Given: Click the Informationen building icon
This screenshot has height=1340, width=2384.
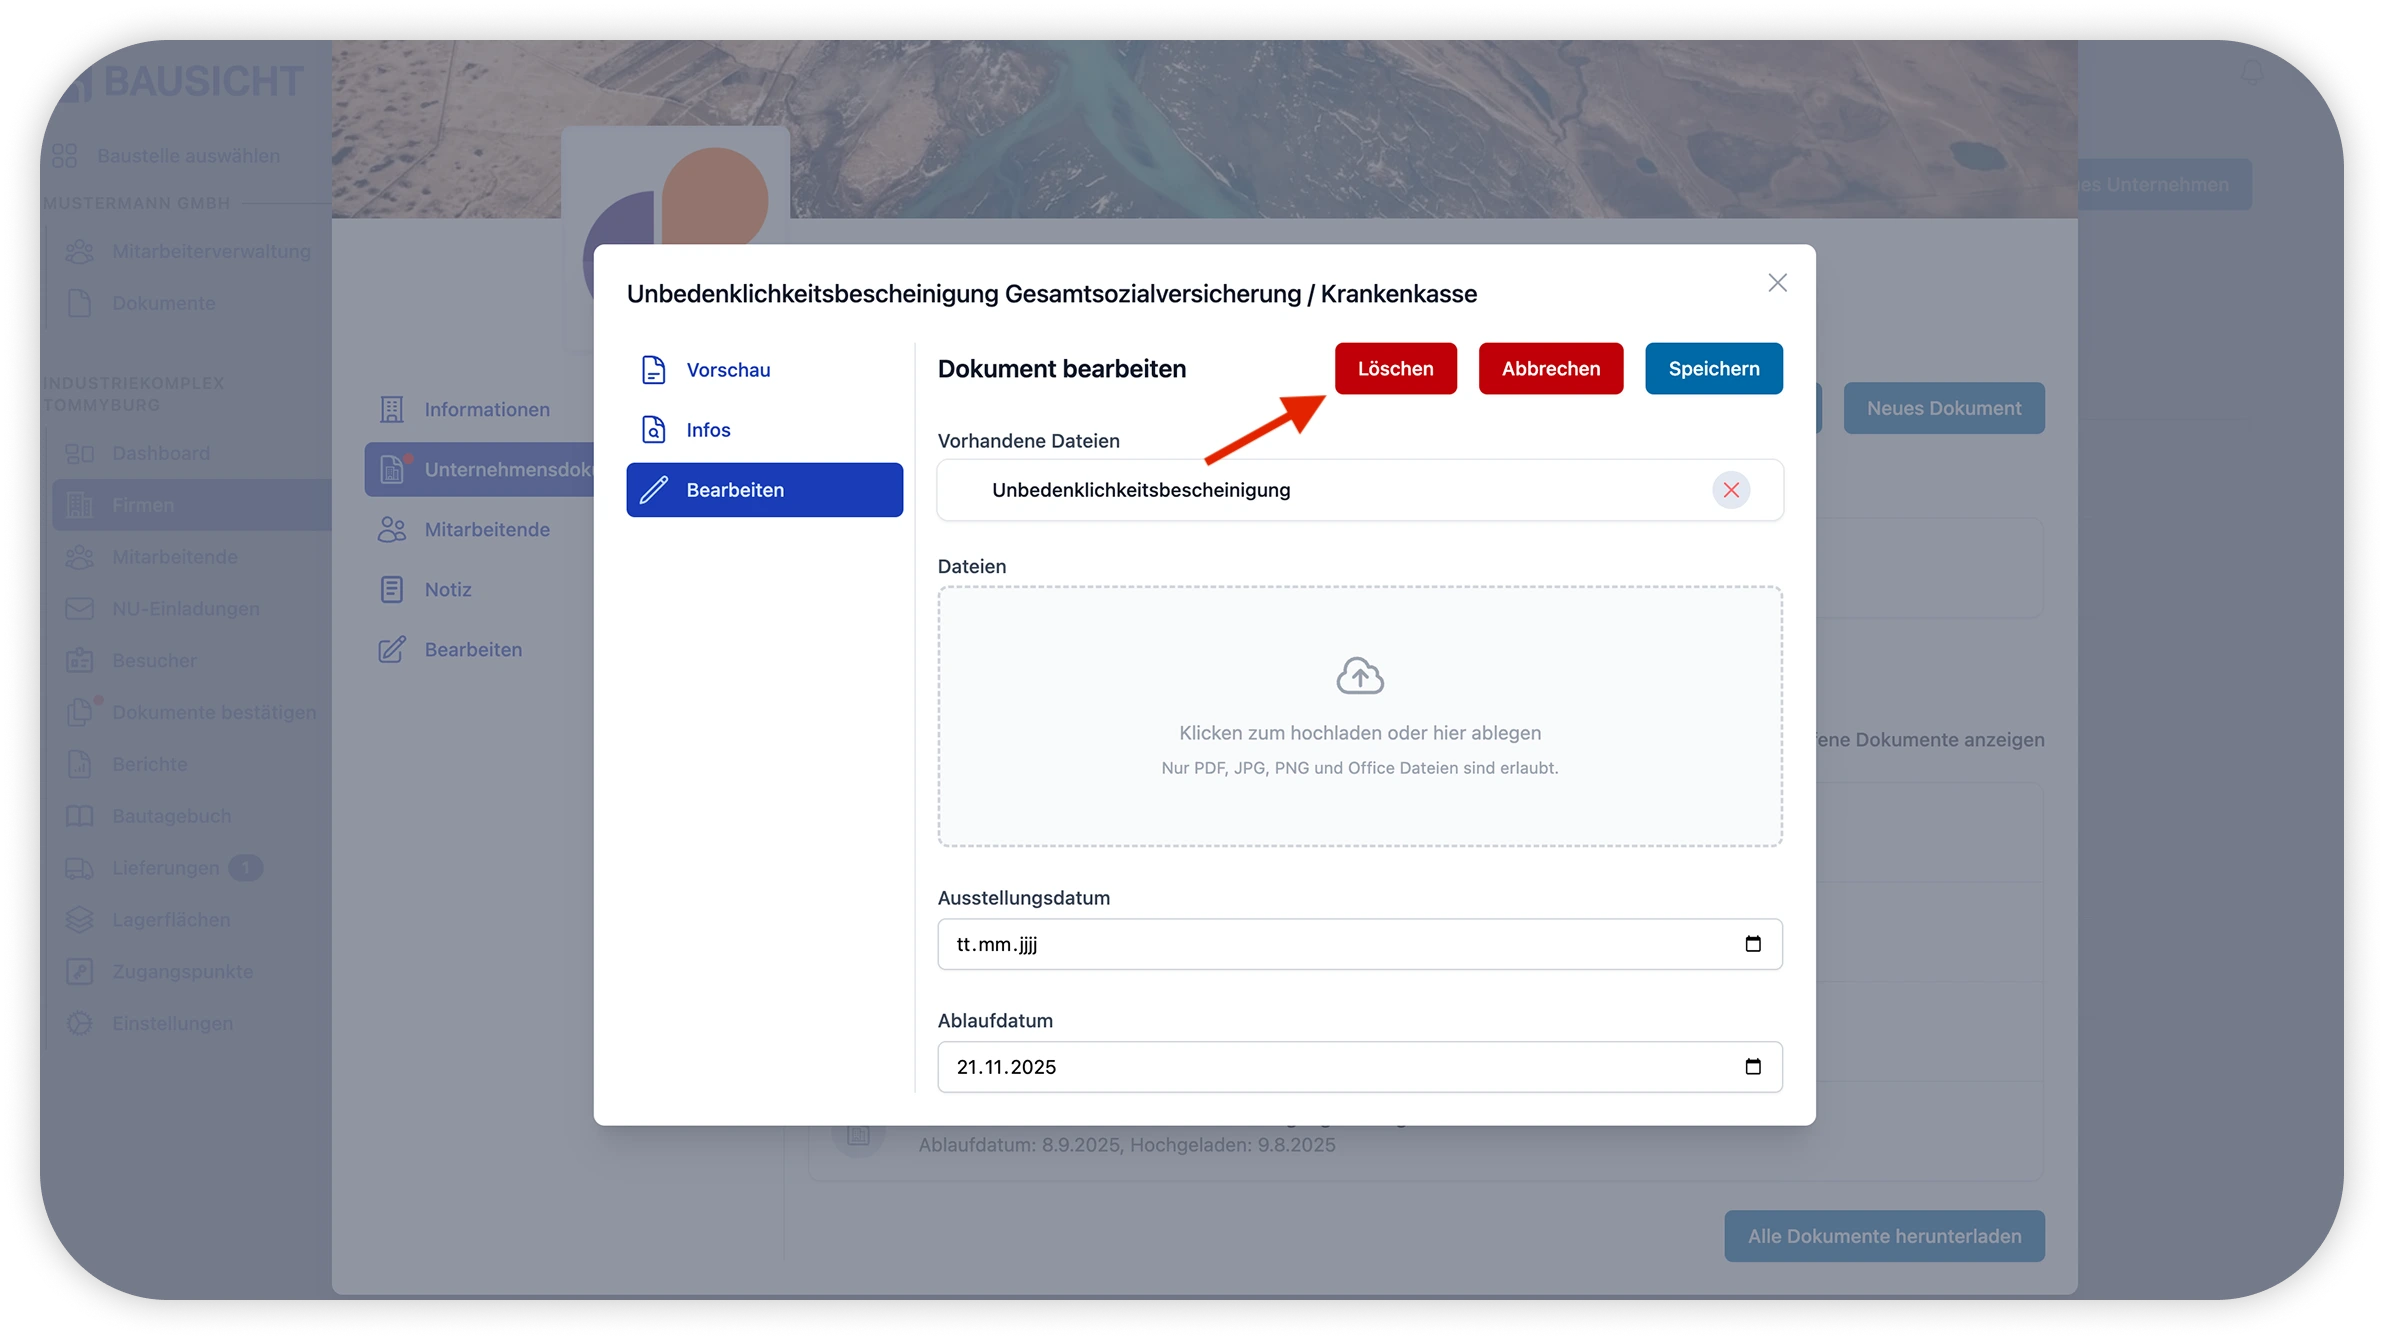Looking at the screenshot, I should coord(392,409).
